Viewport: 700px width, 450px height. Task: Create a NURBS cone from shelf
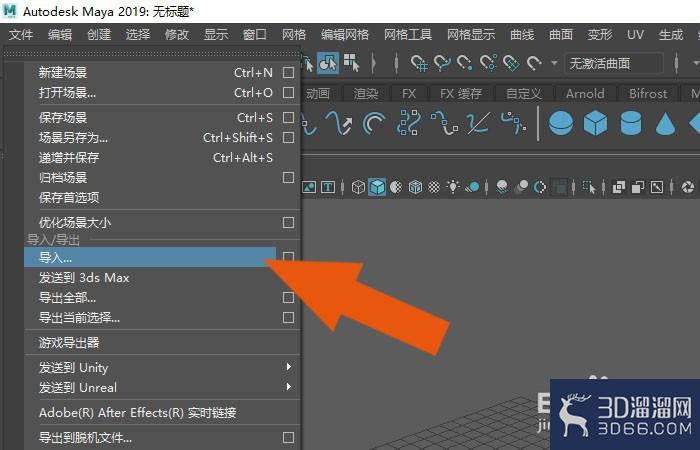click(x=665, y=124)
